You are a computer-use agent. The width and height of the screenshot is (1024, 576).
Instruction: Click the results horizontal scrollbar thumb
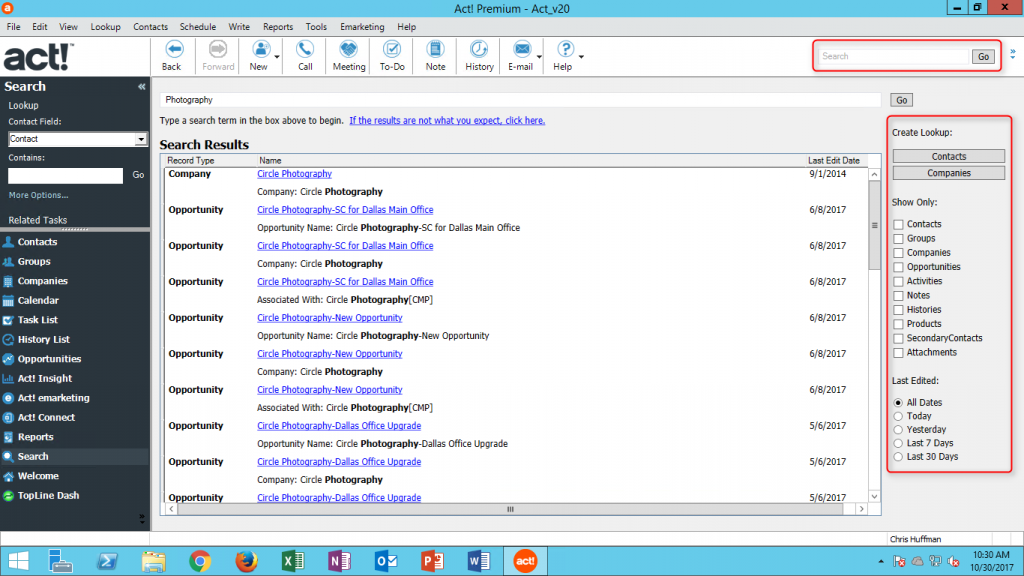[510, 509]
